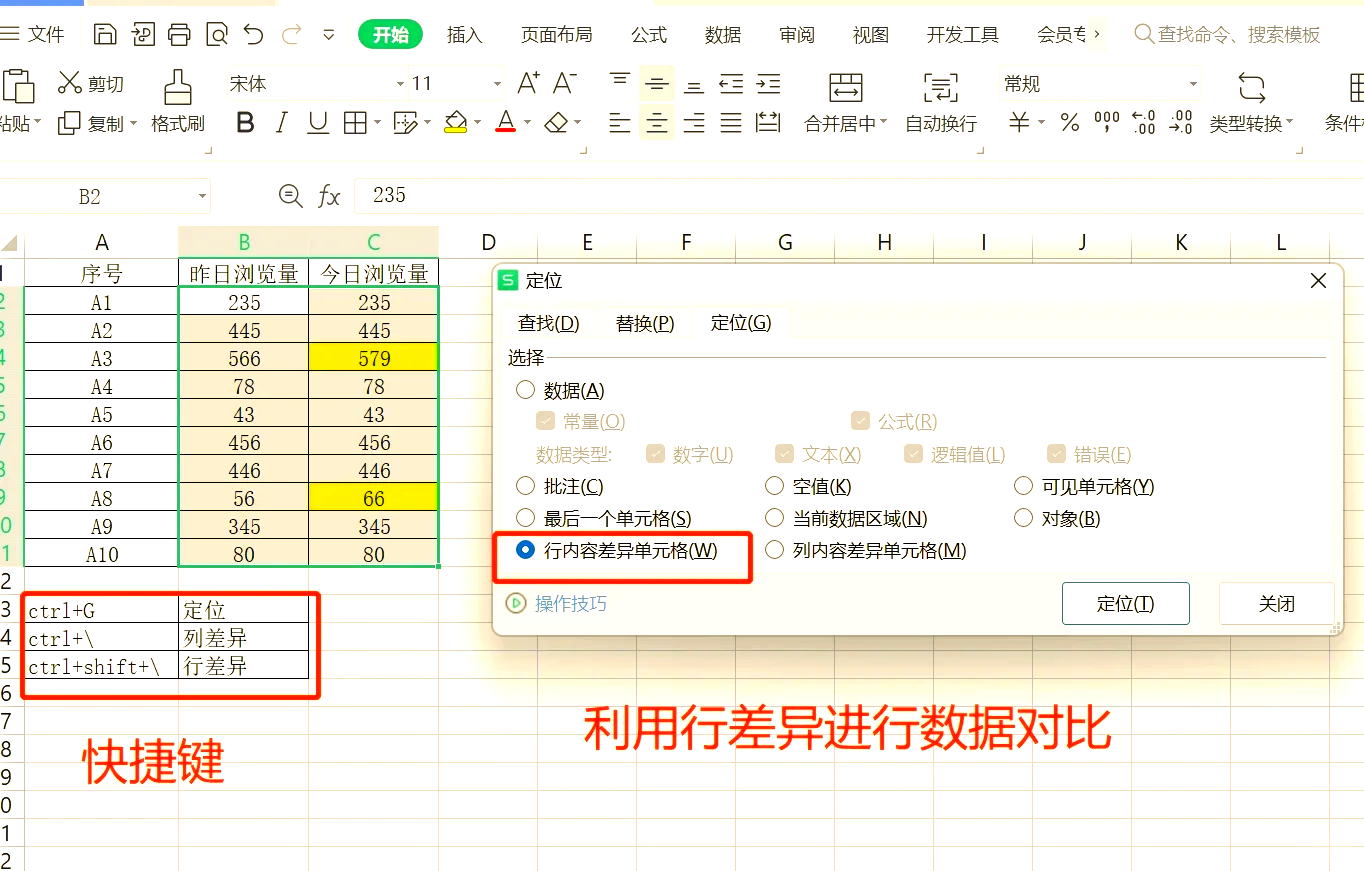Viewport: 1364px width, 871px height.
Task: Undo the last action
Action: pyautogui.click(x=254, y=35)
